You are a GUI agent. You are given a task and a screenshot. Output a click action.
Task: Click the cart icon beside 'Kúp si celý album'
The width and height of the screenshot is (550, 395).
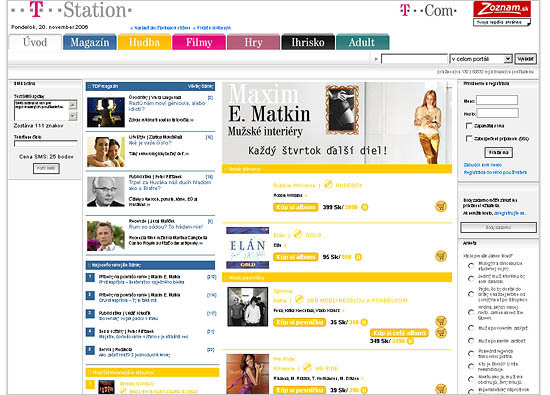(441, 333)
